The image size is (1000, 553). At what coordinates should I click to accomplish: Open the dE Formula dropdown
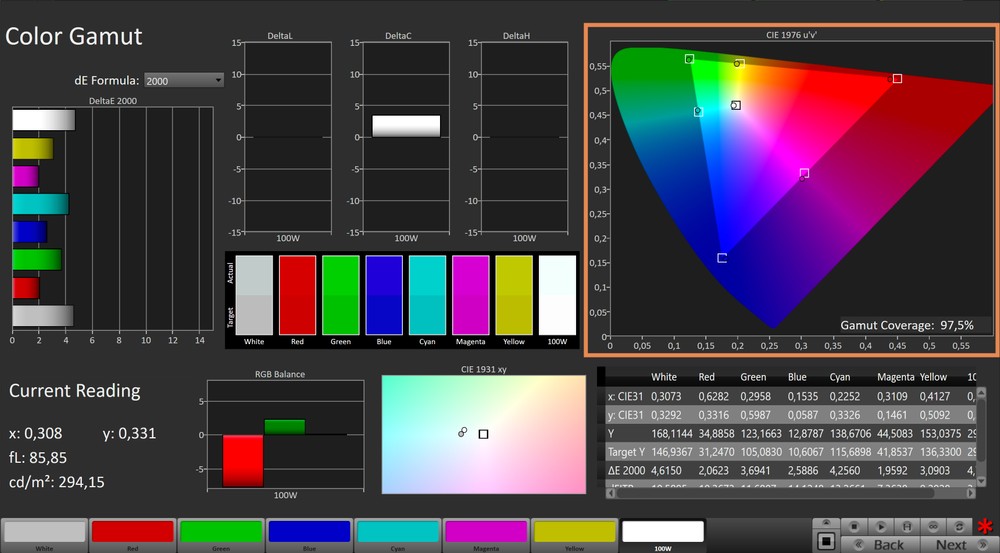coord(183,80)
